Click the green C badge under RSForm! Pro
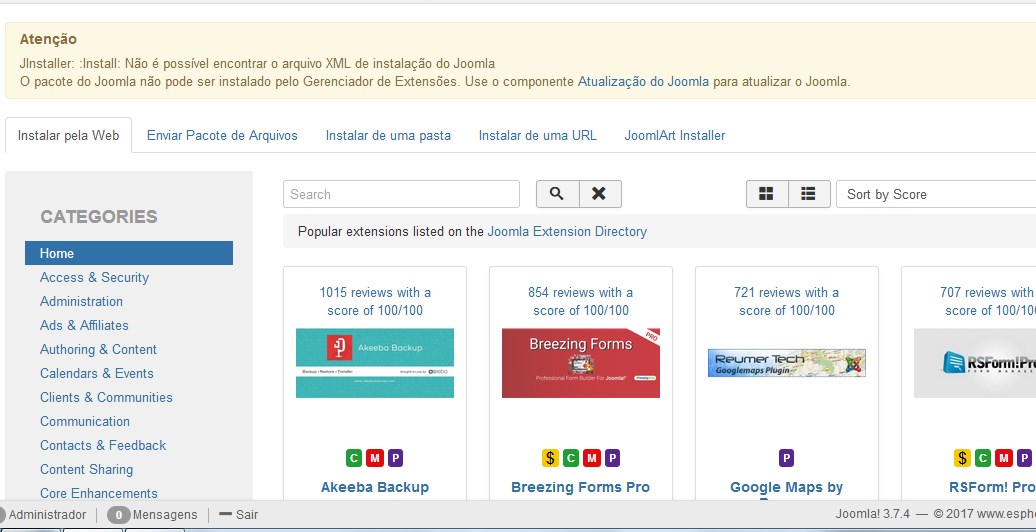The width and height of the screenshot is (1036, 532). (x=982, y=458)
